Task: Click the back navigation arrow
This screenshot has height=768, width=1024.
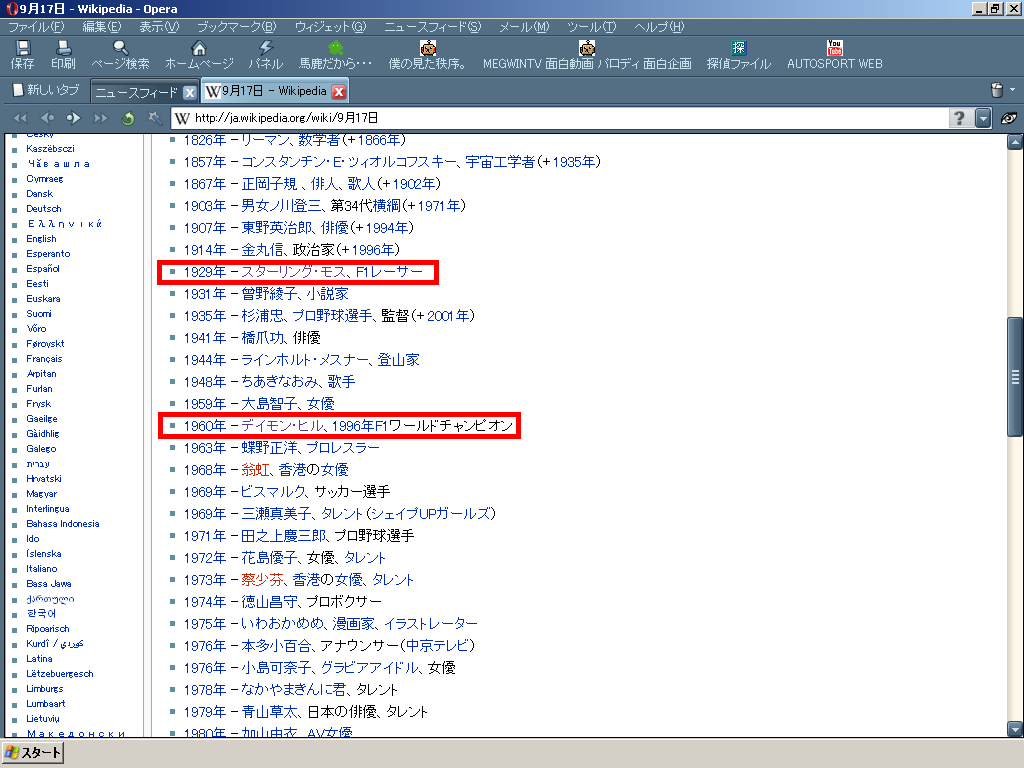Action: [47, 118]
